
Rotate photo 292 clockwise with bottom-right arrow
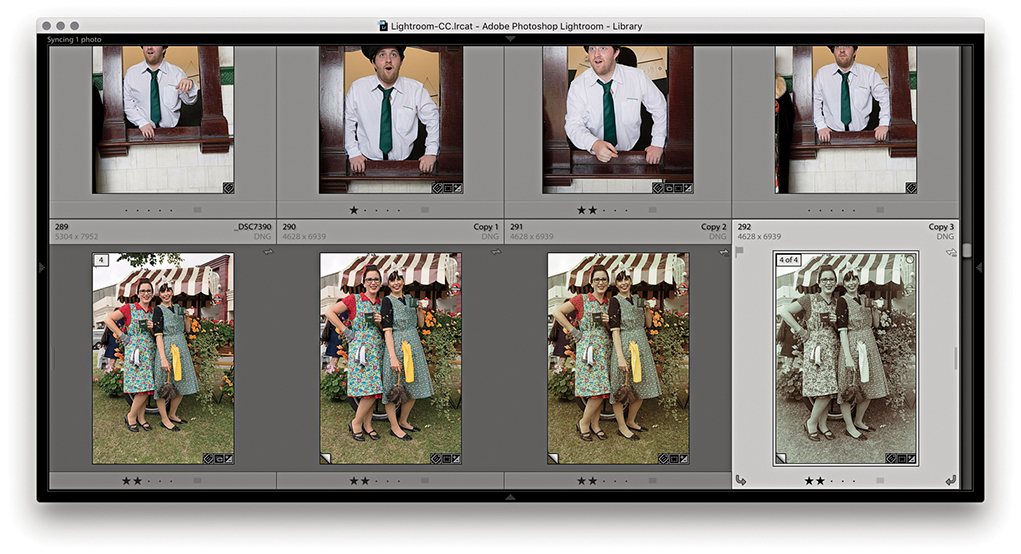pyautogui.click(x=950, y=480)
